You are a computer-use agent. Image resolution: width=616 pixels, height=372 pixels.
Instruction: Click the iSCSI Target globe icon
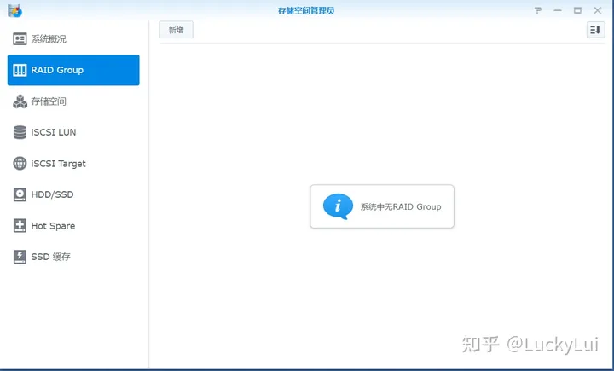tap(20, 163)
